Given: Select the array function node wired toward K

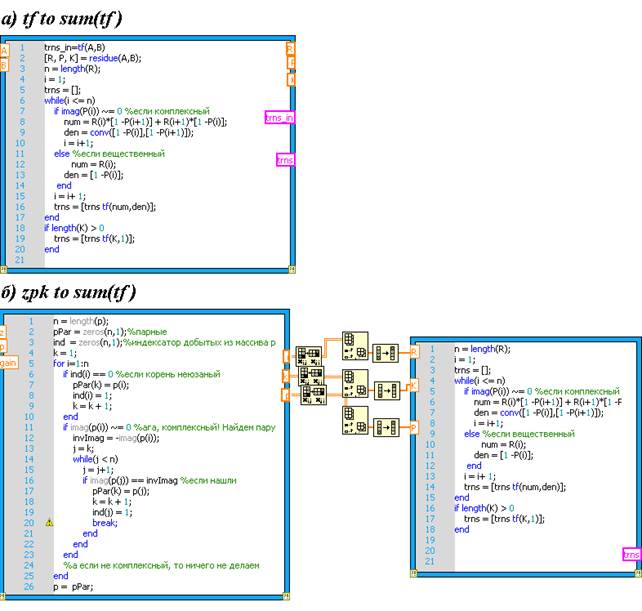Looking at the screenshot, I should click(355, 384).
